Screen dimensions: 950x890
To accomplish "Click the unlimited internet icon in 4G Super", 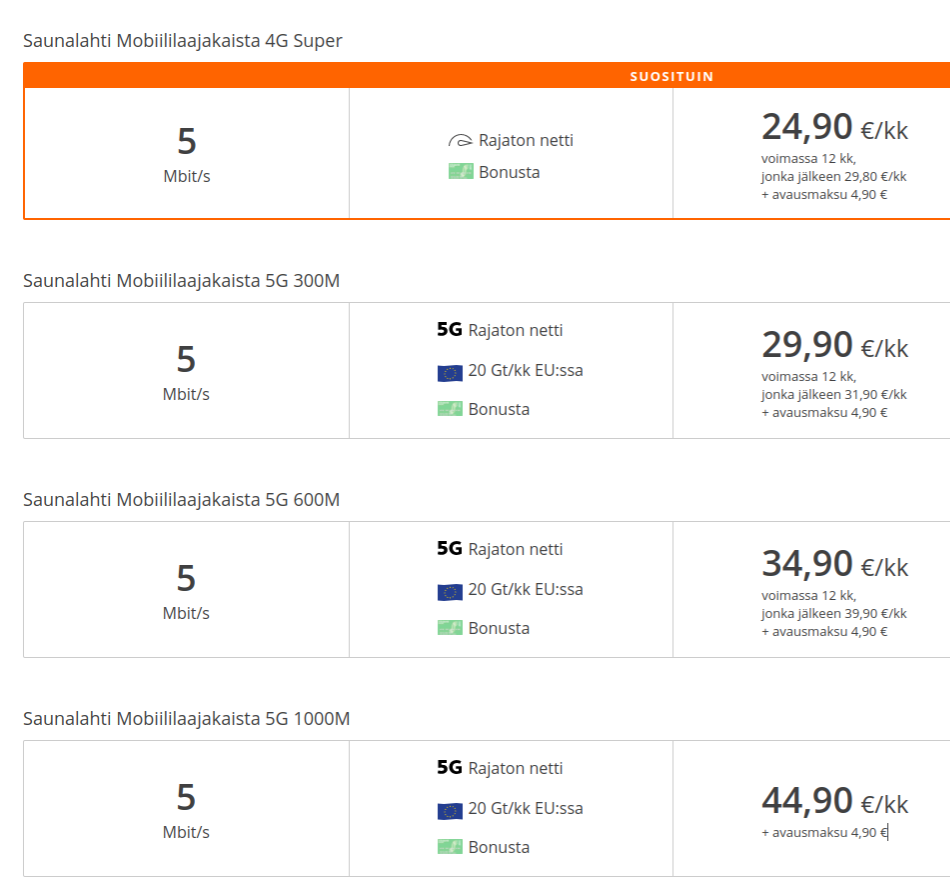I will coord(460,141).
